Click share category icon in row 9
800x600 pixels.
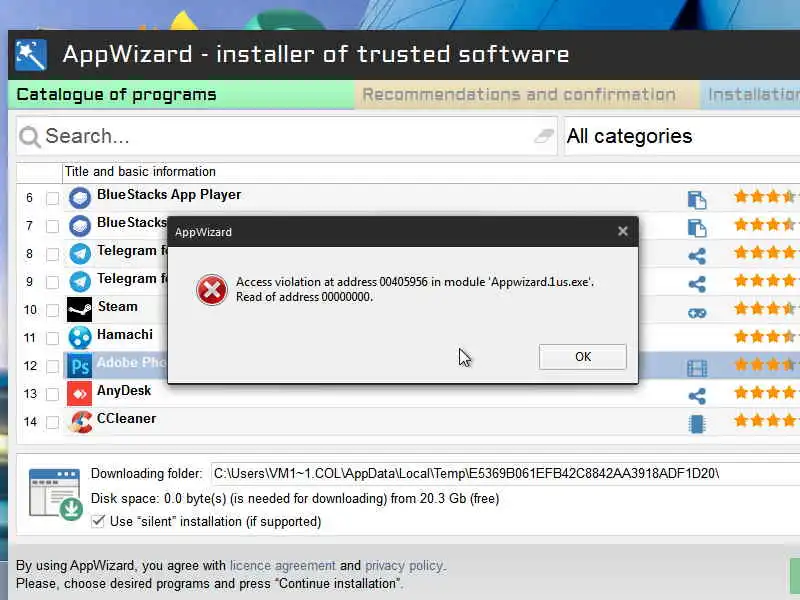[697, 284]
